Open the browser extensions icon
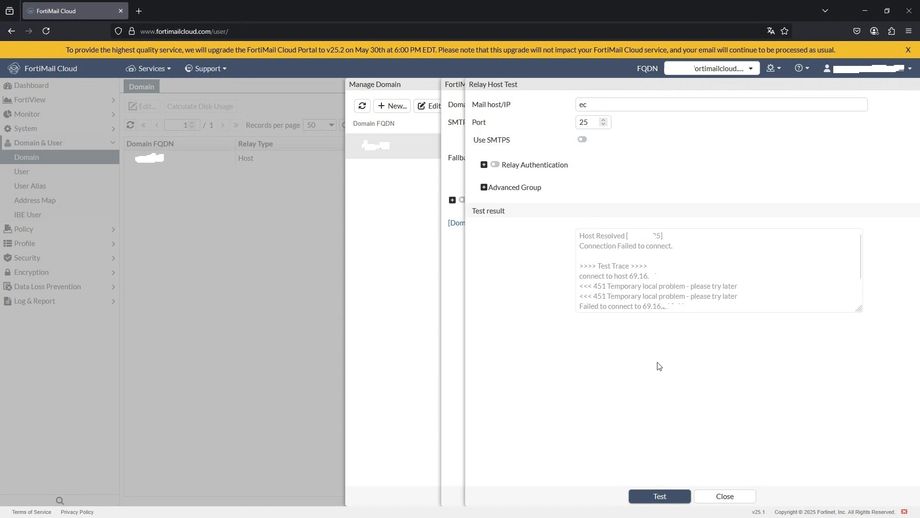 click(x=891, y=31)
